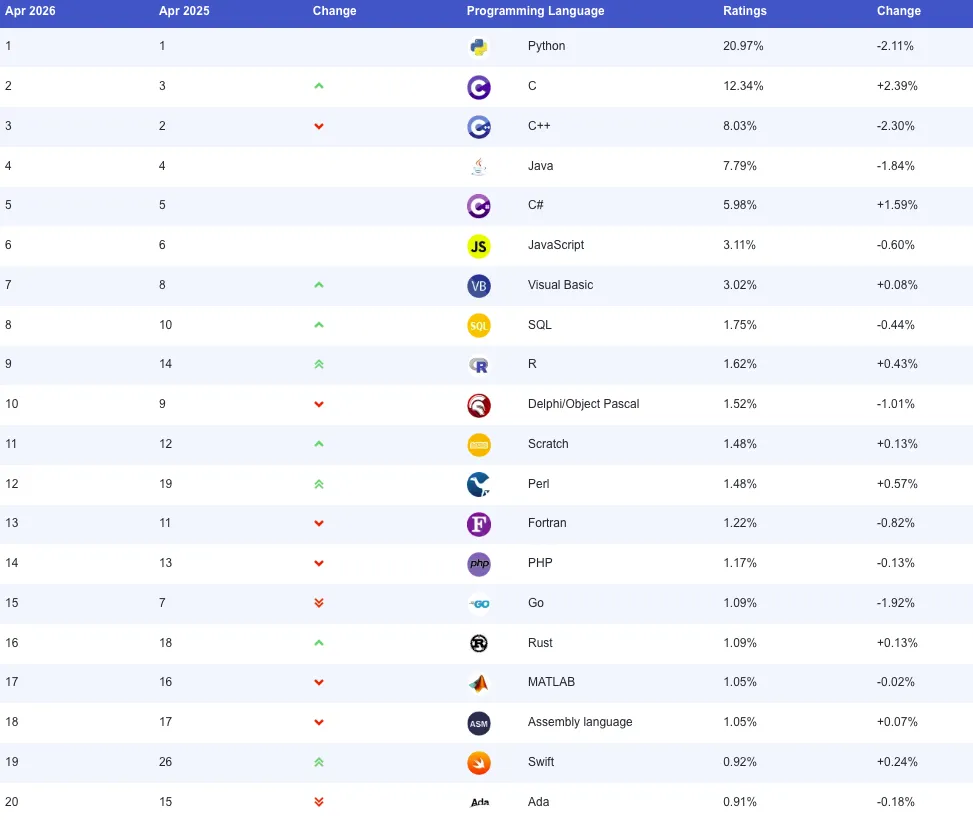Click the Perl rating value 1.48%
This screenshot has height=821, width=973.
tap(740, 483)
